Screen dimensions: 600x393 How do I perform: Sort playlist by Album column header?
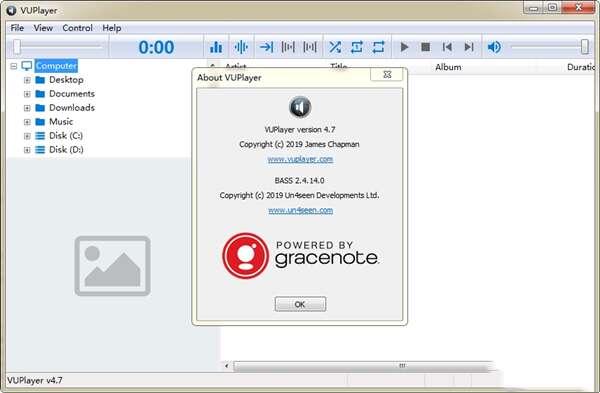coord(448,67)
